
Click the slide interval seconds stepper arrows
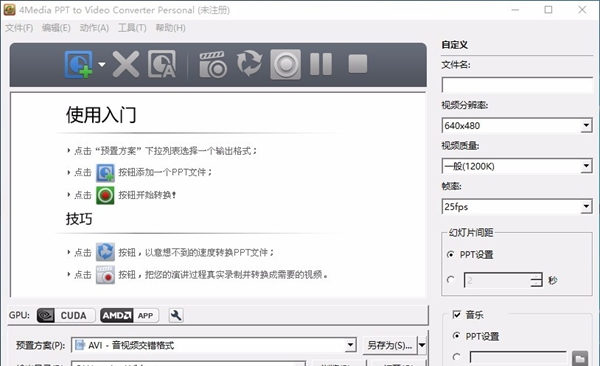[536, 280]
